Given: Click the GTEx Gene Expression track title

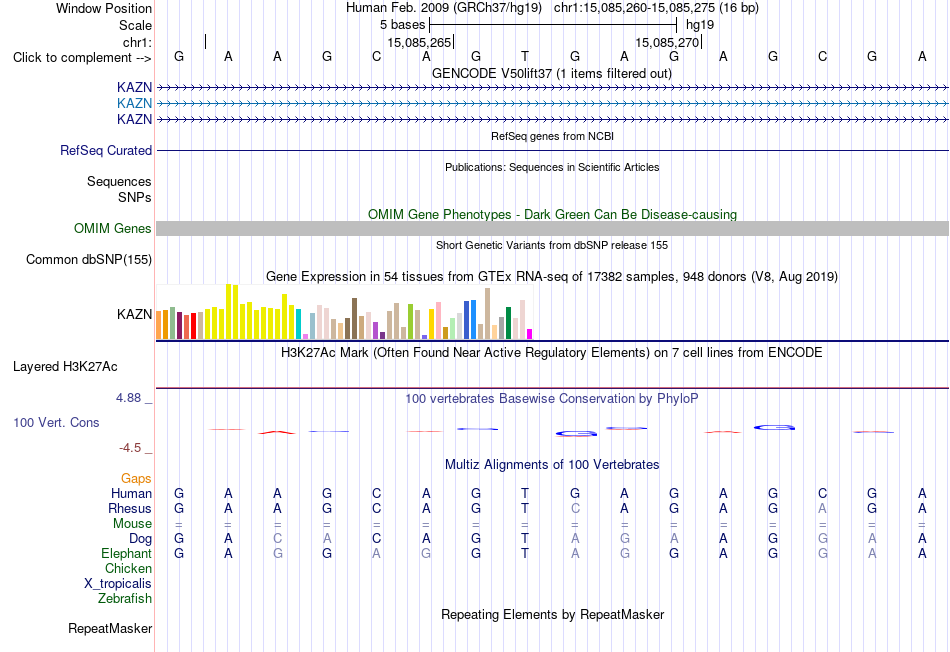Looking at the screenshot, I should (x=552, y=276).
